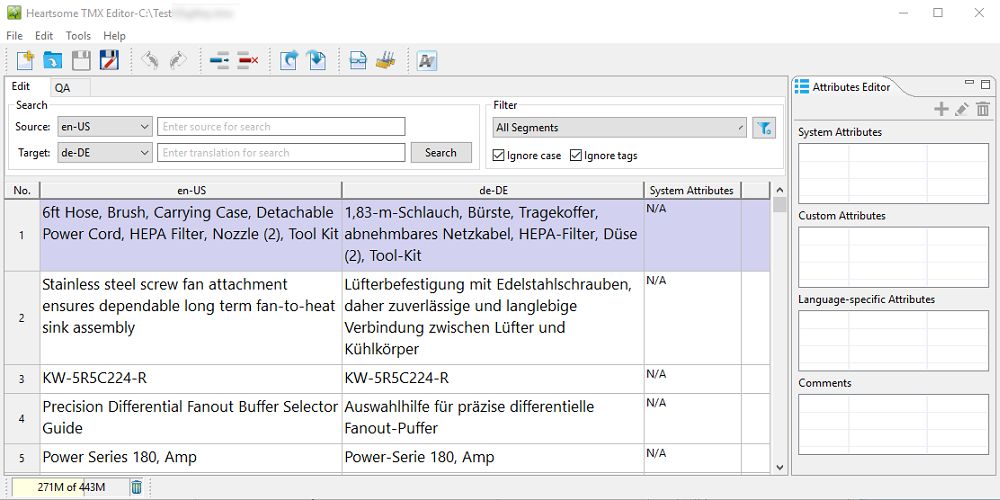Click the segment table scrollbar thumb

[x=779, y=205]
